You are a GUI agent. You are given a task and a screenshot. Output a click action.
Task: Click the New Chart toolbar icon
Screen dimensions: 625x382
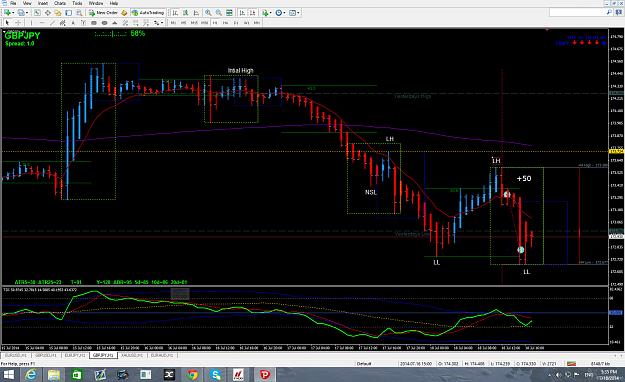(7, 13)
